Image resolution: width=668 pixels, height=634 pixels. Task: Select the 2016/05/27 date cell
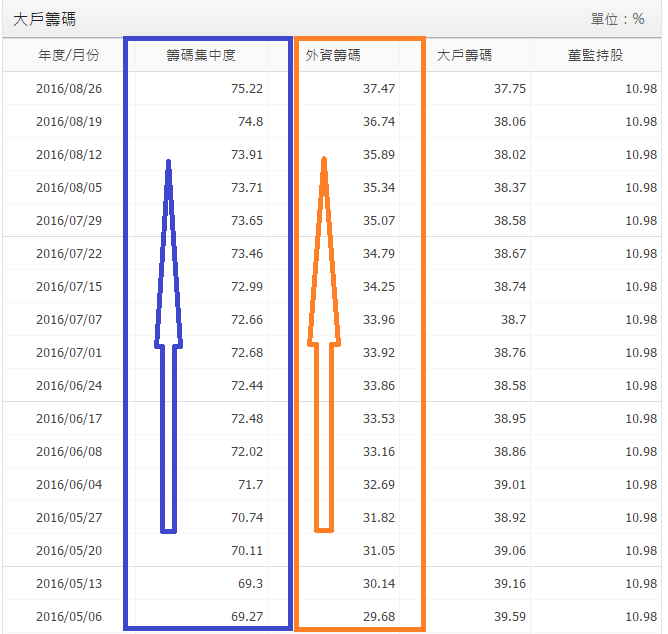[x=69, y=518]
